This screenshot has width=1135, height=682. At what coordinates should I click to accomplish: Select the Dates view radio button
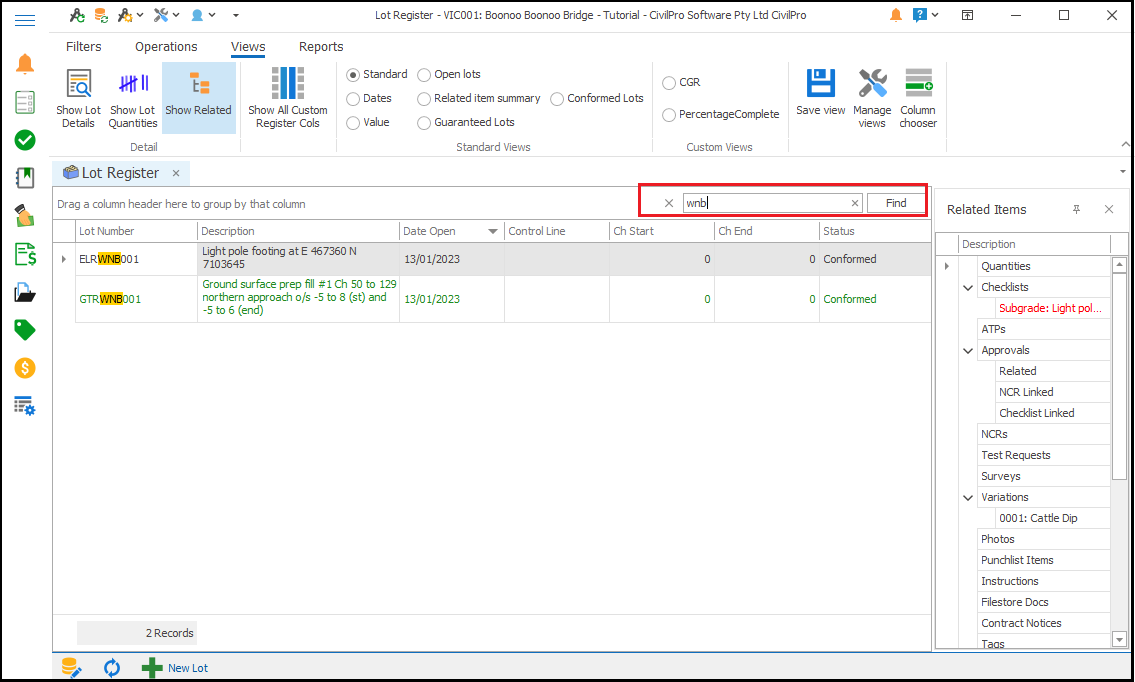(353, 98)
